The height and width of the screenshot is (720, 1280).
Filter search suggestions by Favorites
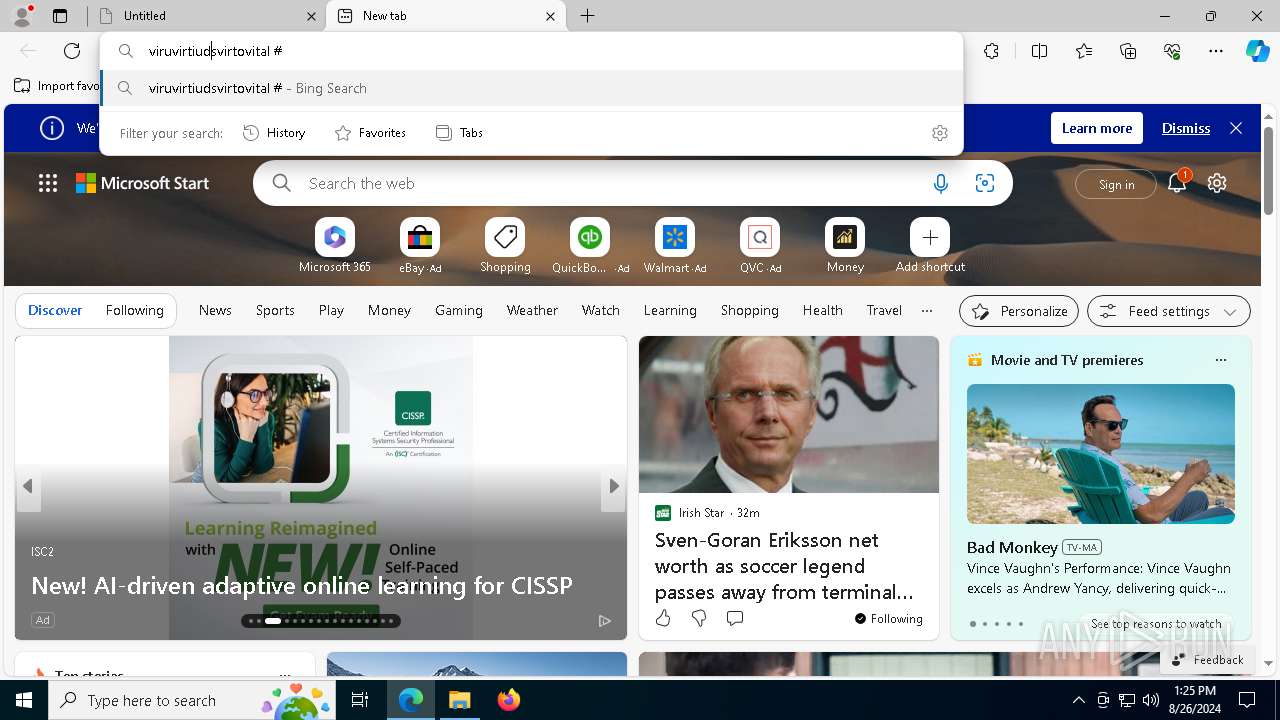(370, 133)
